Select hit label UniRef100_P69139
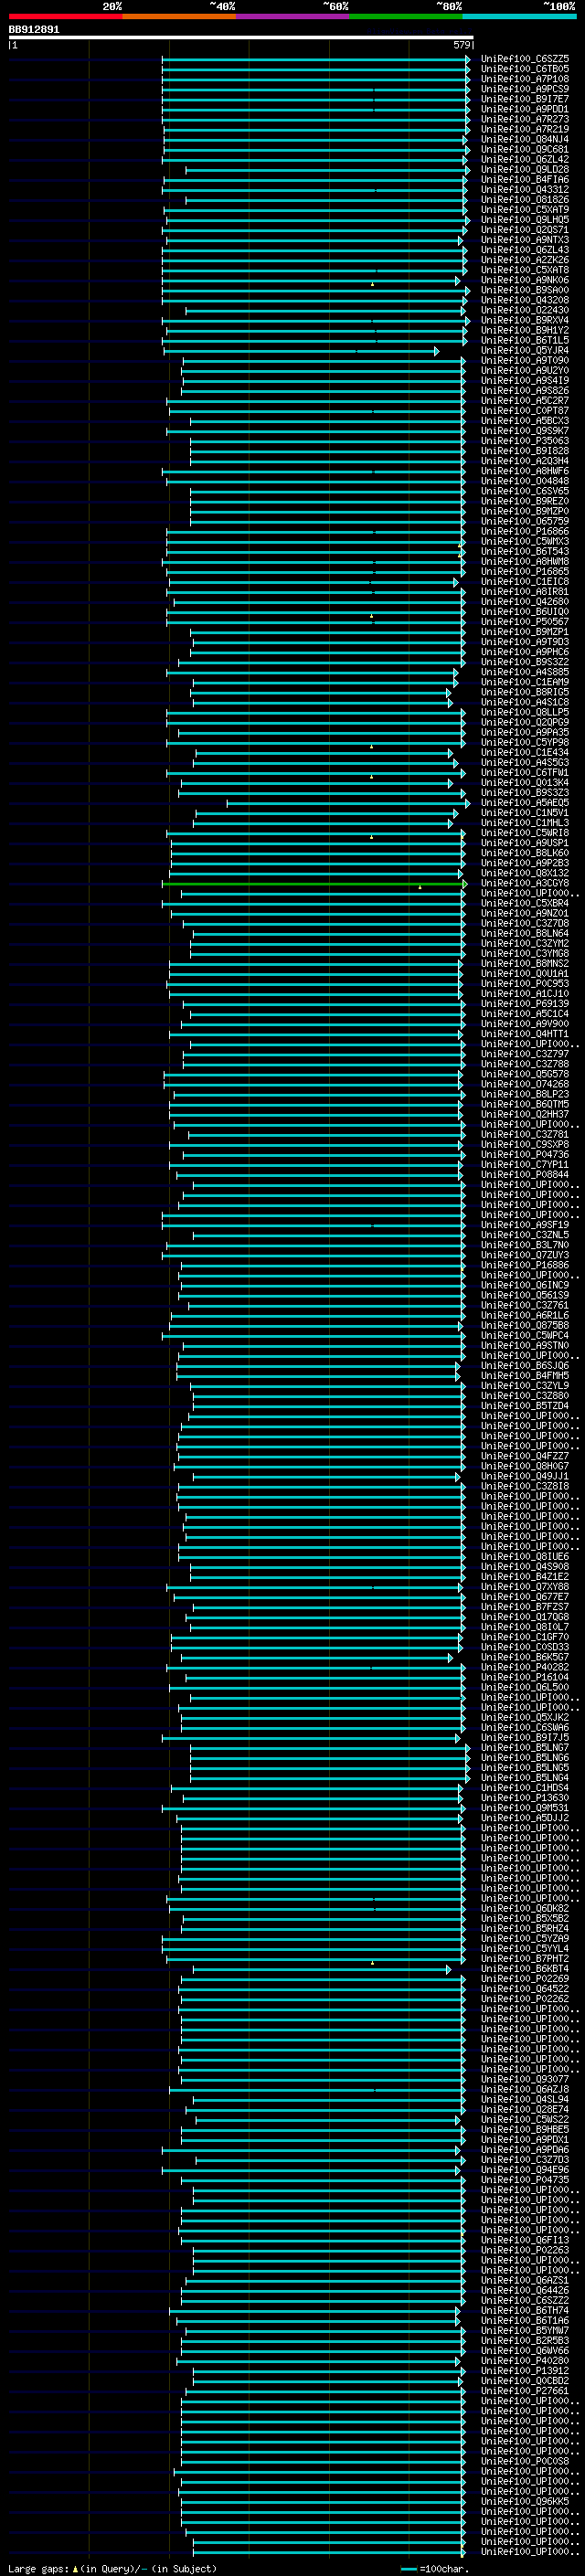 click(525, 1004)
